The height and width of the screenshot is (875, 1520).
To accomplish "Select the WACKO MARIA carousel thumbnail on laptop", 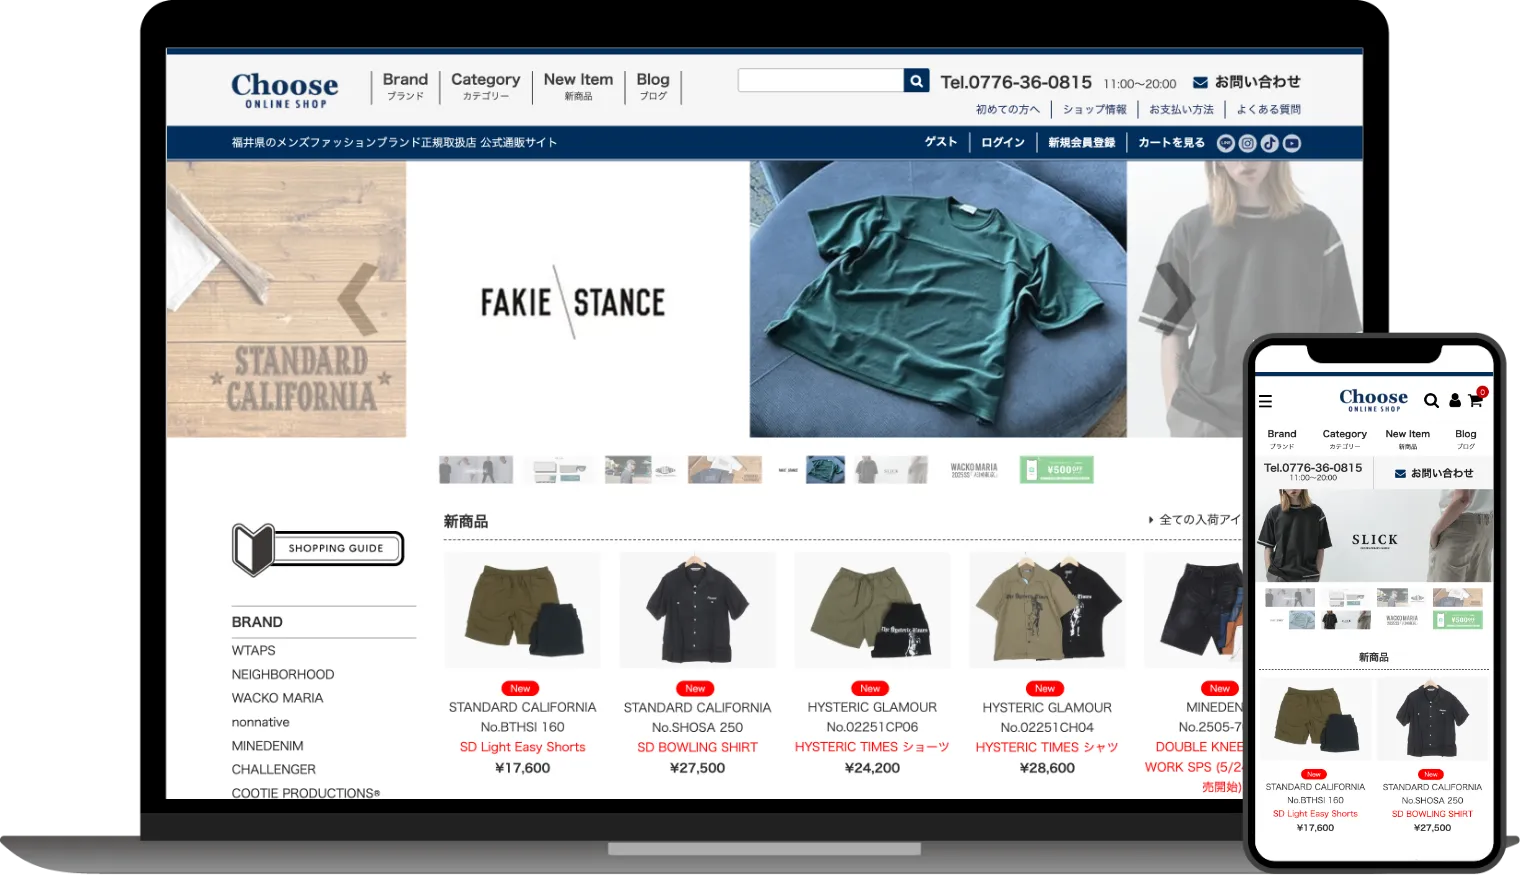I will [974, 470].
